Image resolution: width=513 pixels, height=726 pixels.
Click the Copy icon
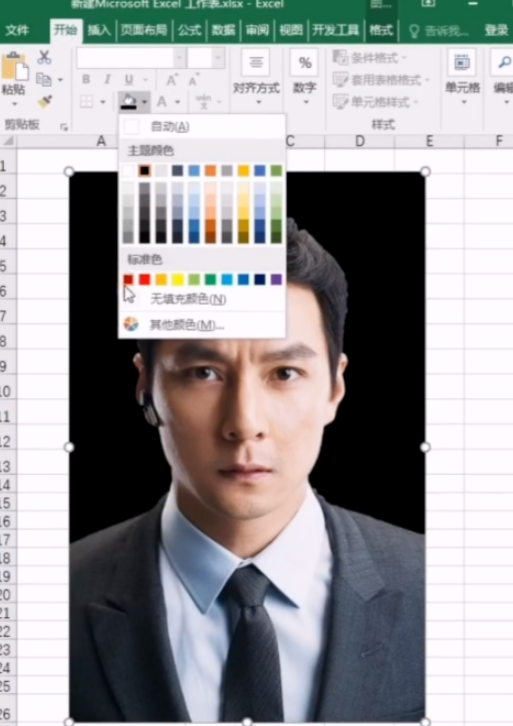click(44, 80)
